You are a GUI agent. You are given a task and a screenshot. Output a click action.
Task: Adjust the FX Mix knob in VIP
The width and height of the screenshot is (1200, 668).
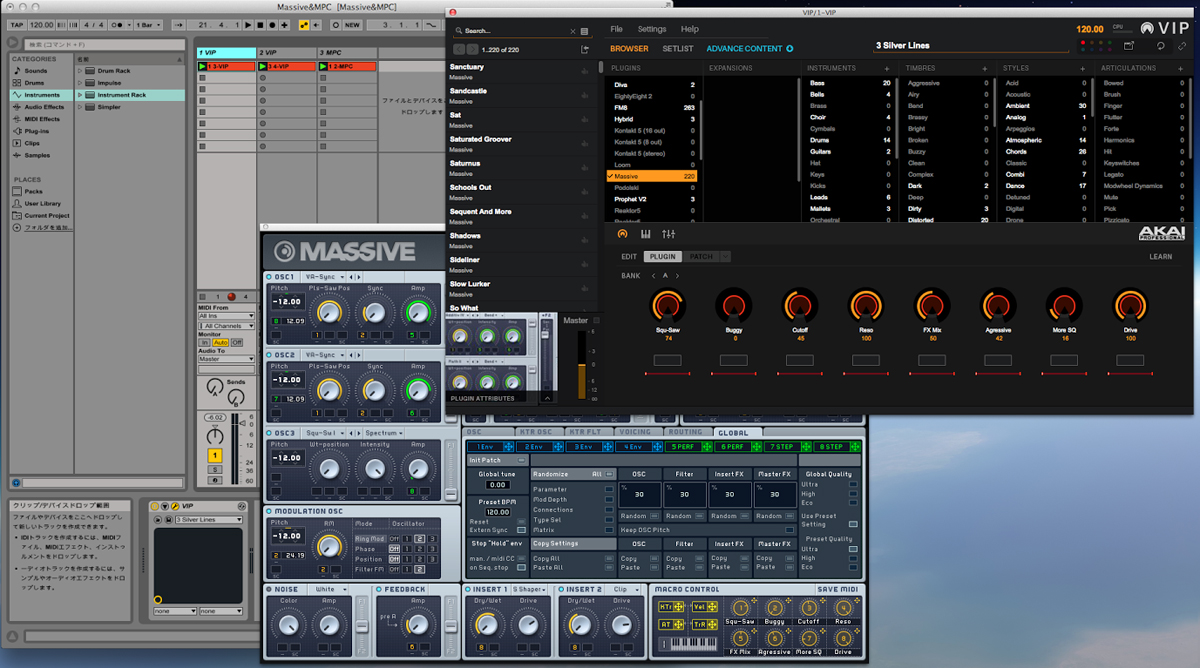click(x=932, y=306)
